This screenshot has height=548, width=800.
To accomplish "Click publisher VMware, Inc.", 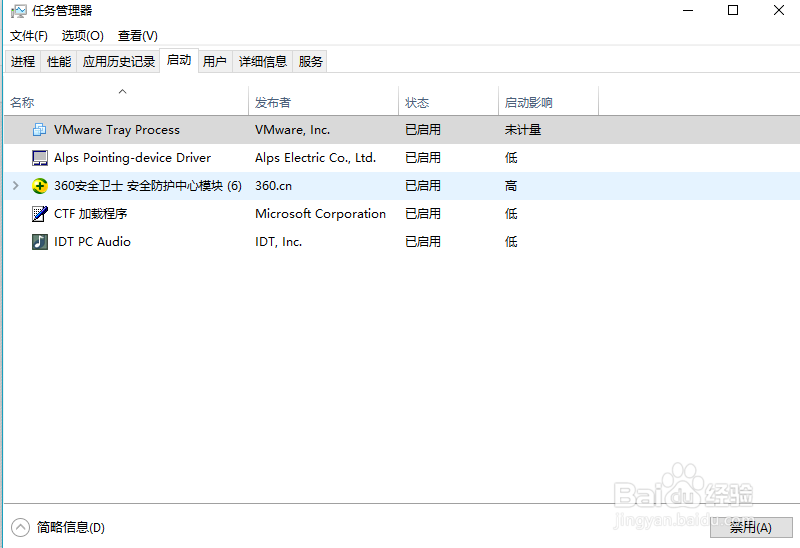I will tap(293, 130).
